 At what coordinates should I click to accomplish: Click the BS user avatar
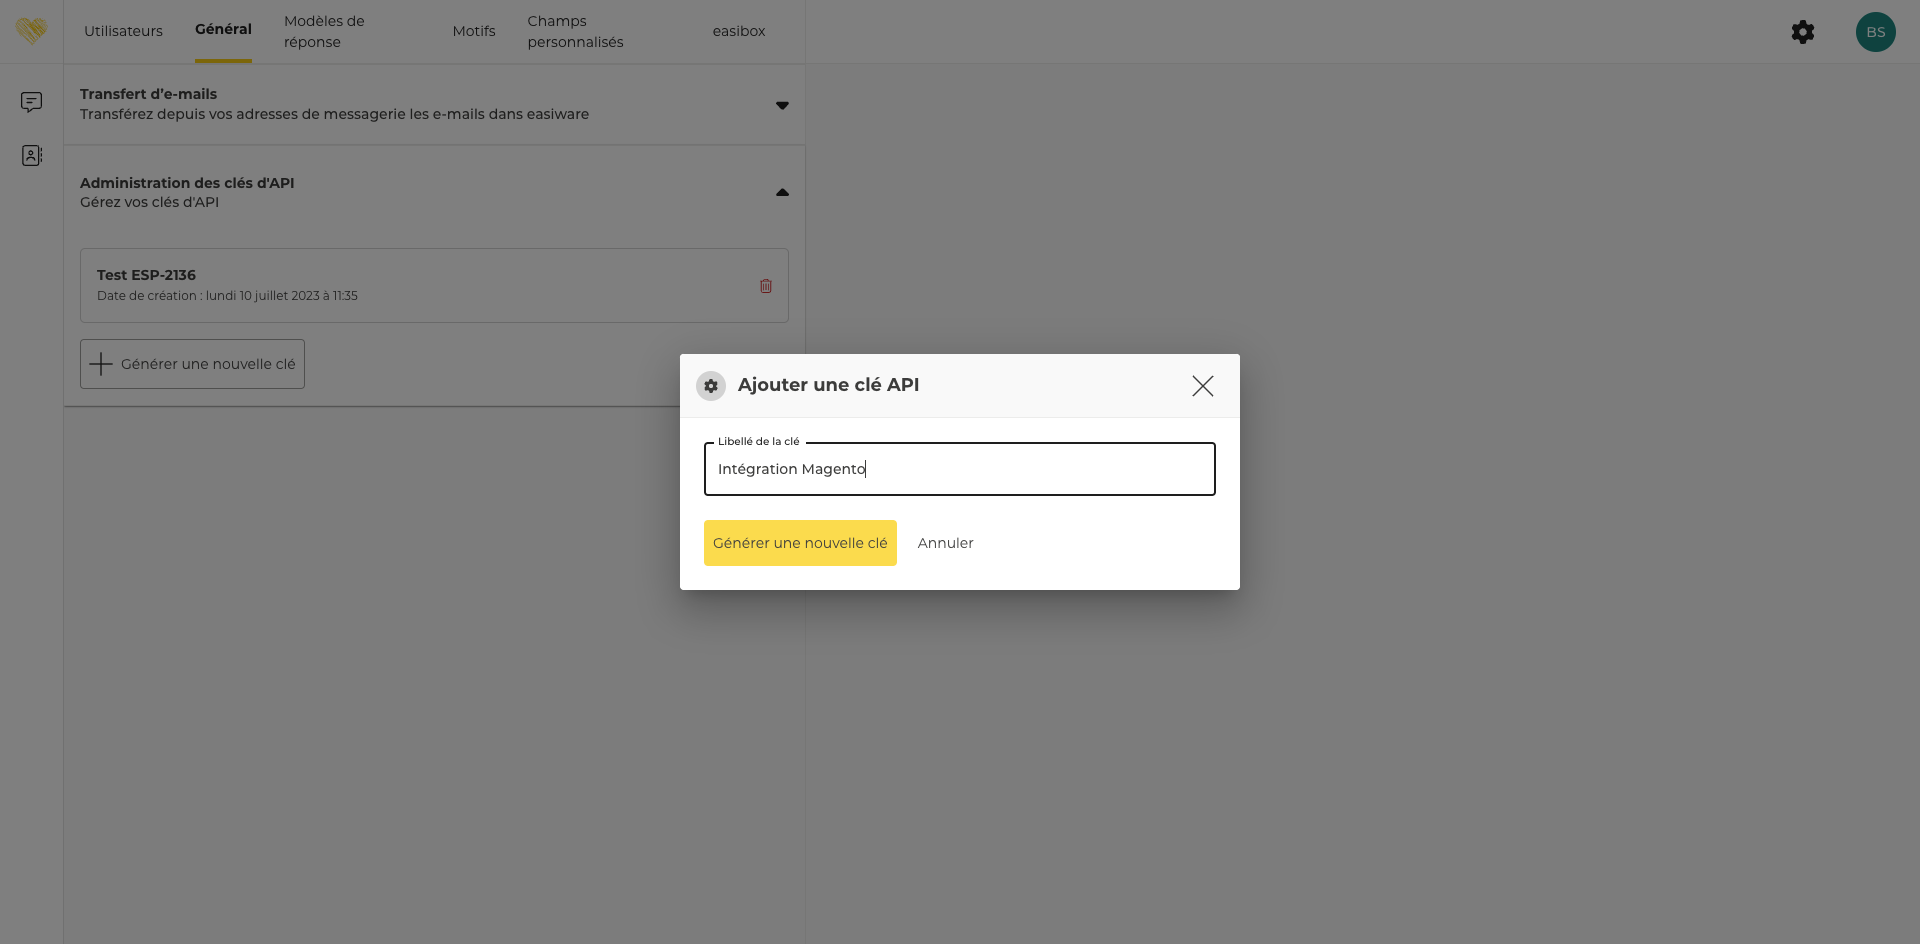pyautogui.click(x=1875, y=32)
